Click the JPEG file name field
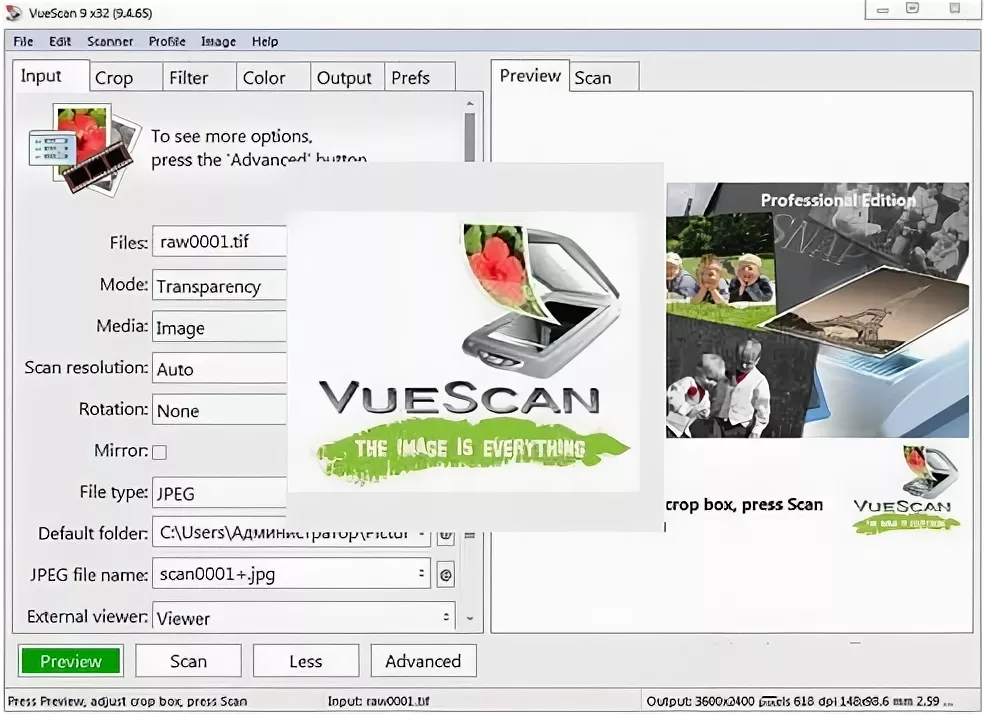The image size is (984, 714). (291, 573)
